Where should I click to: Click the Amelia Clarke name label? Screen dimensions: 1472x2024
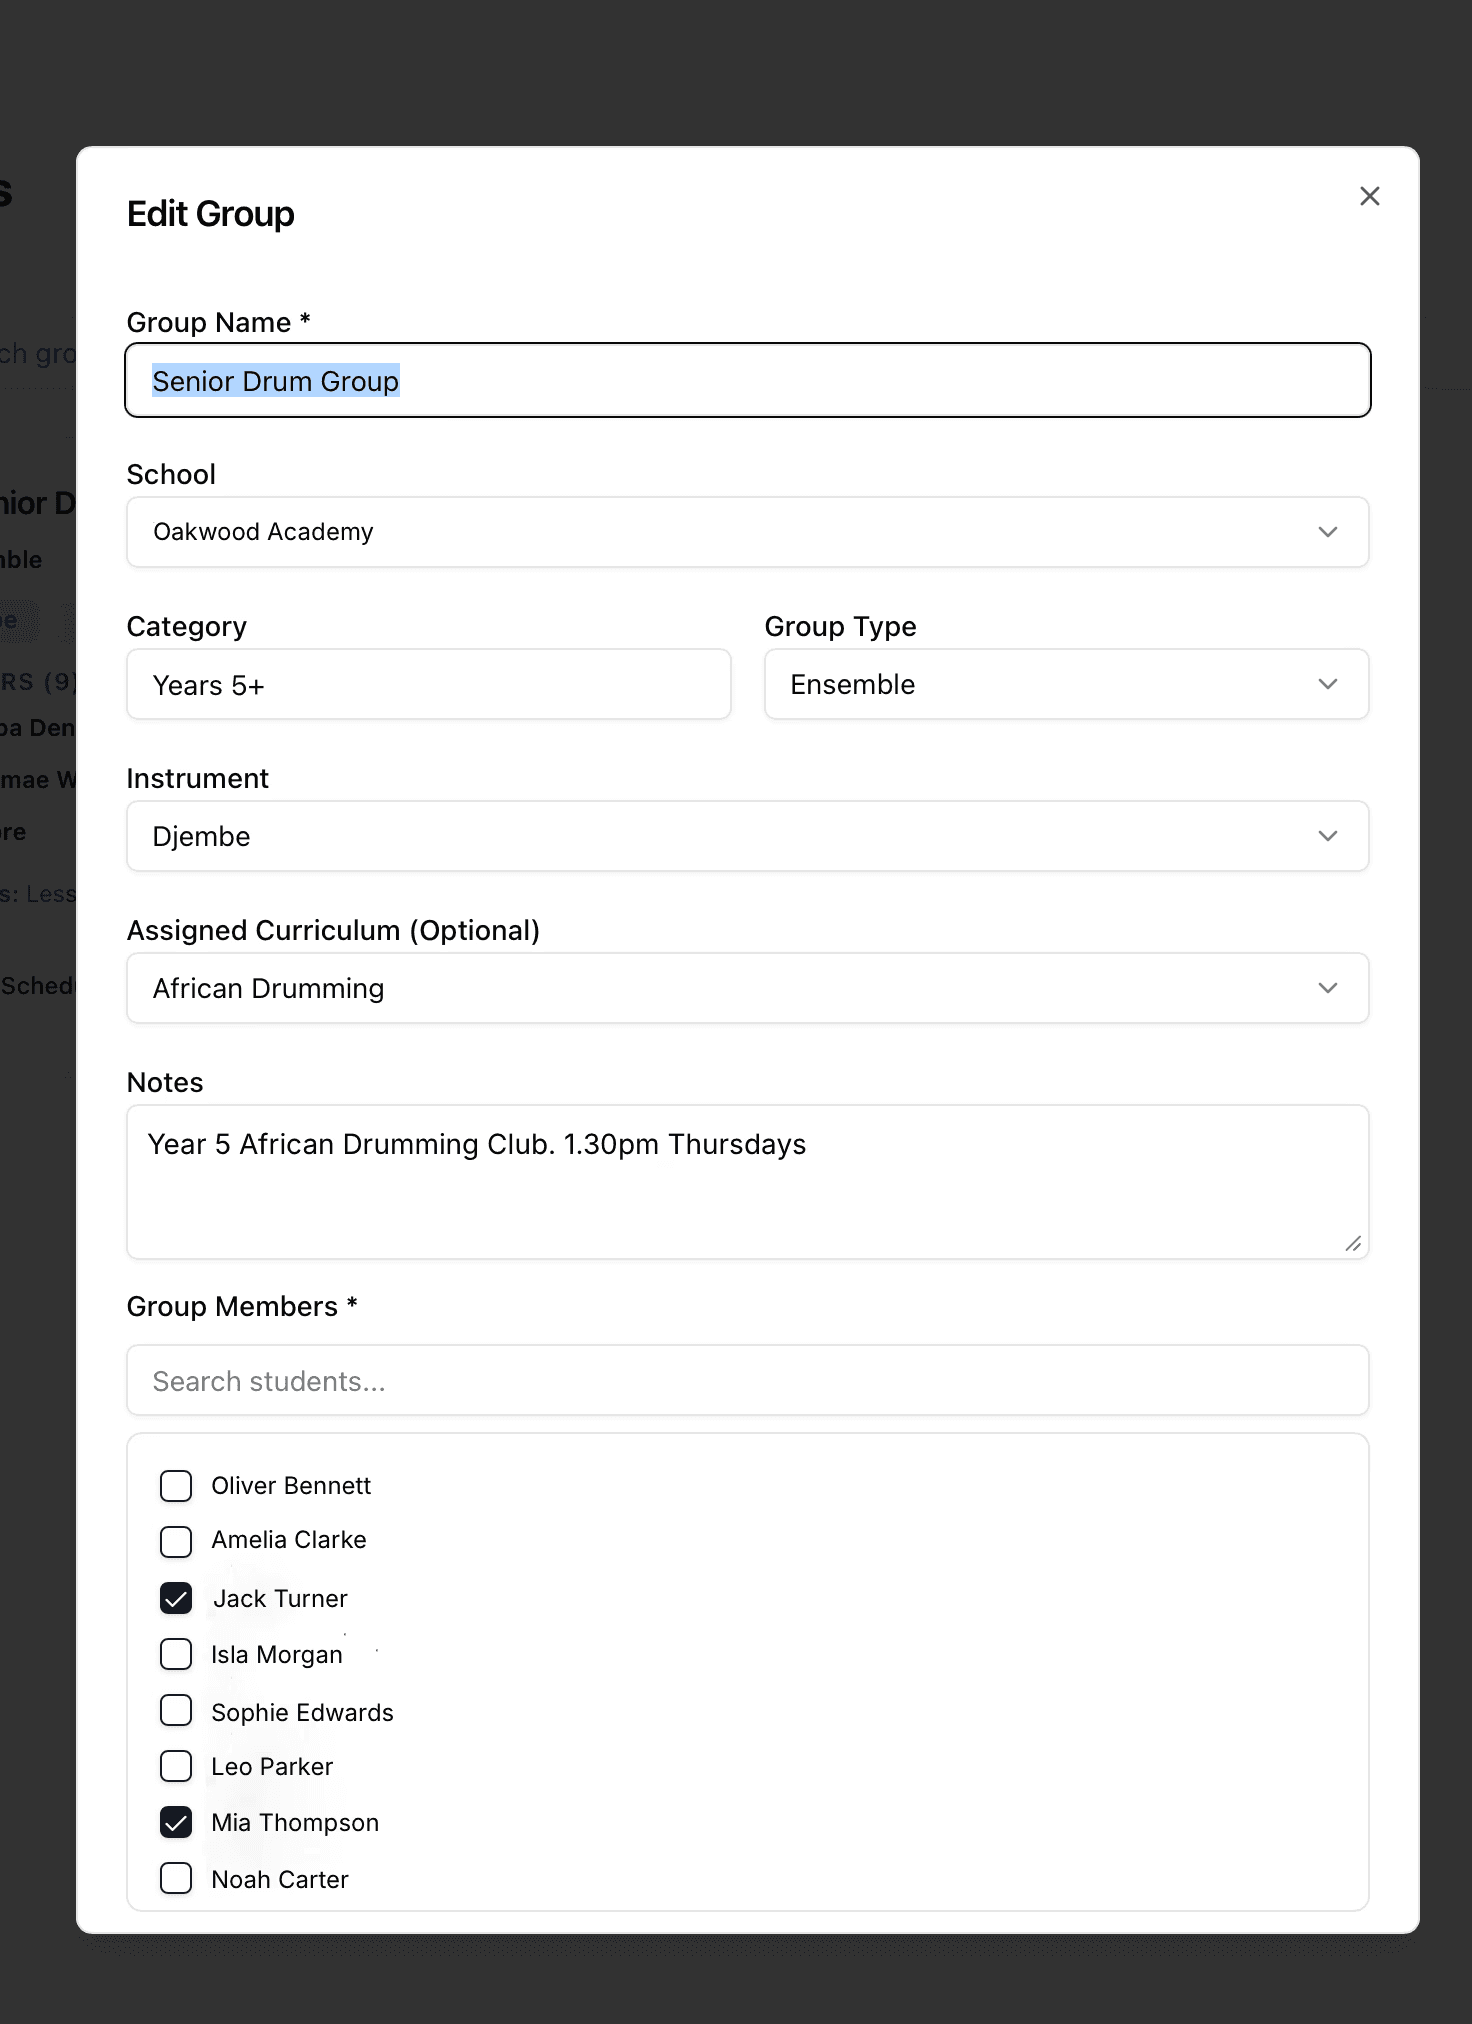pos(289,1540)
